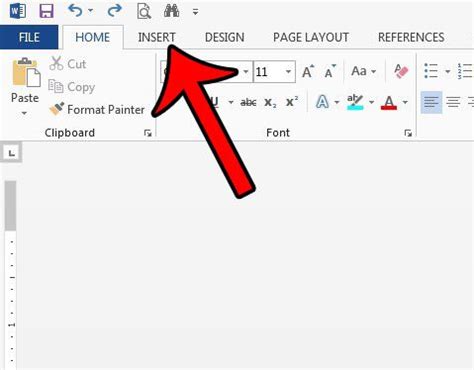Toggle superscript formatting
The height and width of the screenshot is (370, 474).
point(292,101)
